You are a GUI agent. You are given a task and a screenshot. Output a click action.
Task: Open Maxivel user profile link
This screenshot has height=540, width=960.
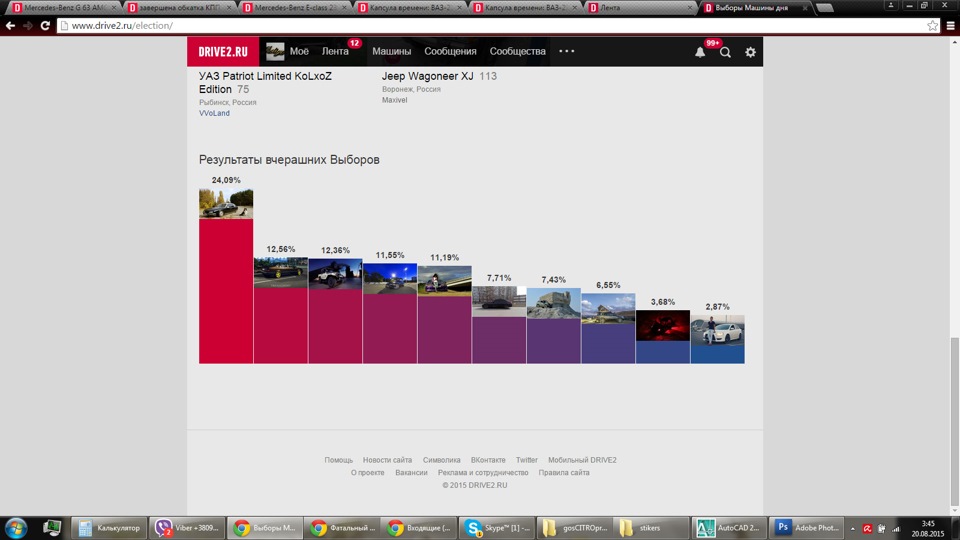point(394,100)
